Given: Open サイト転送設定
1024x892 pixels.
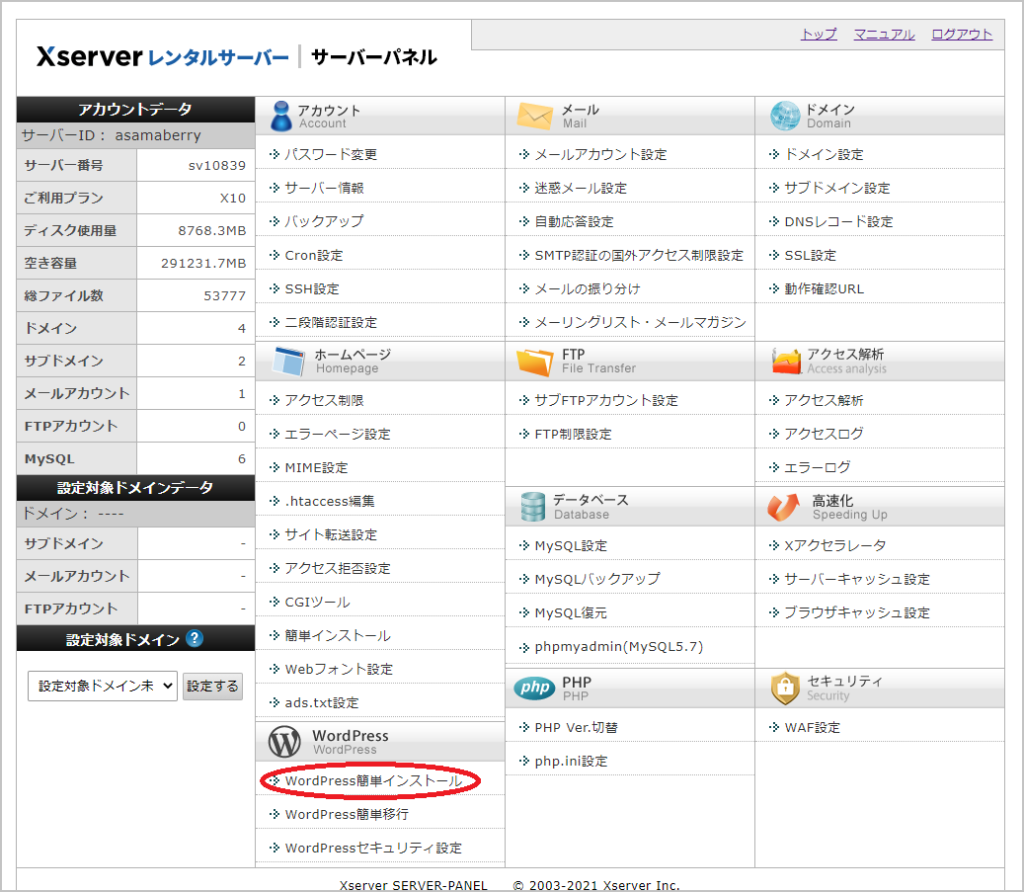Looking at the screenshot, I should (x=331, y=535).
